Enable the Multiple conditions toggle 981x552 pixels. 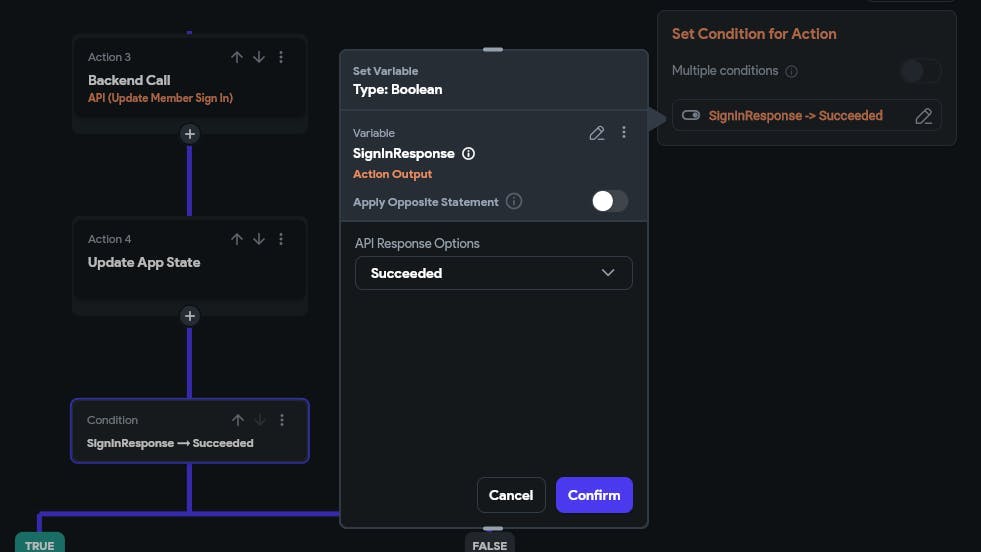point(920,71)
